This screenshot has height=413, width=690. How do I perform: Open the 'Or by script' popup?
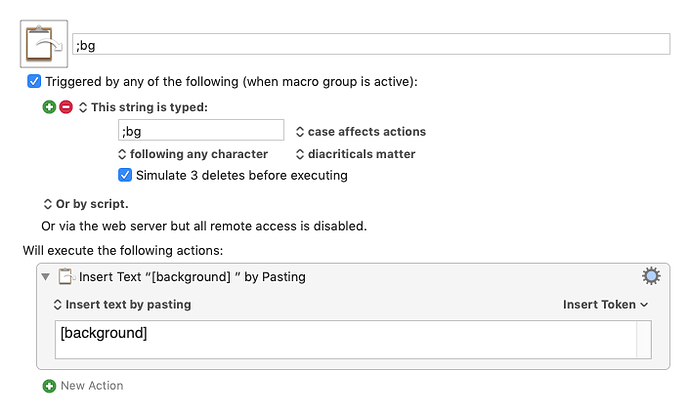[86, 204]
